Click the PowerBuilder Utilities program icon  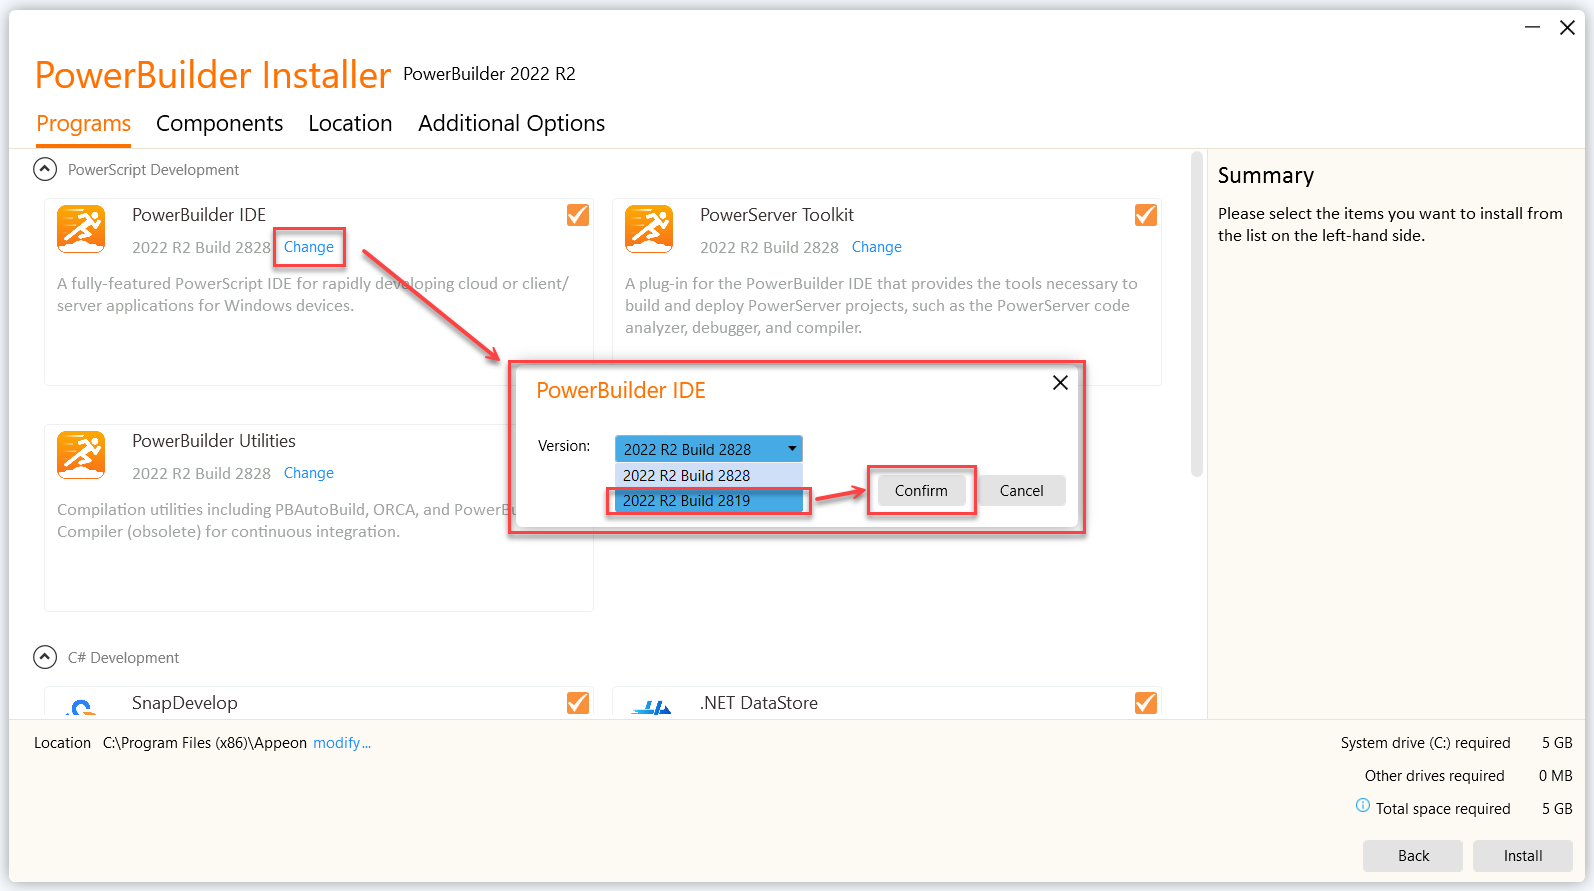[x=81, y=455]
